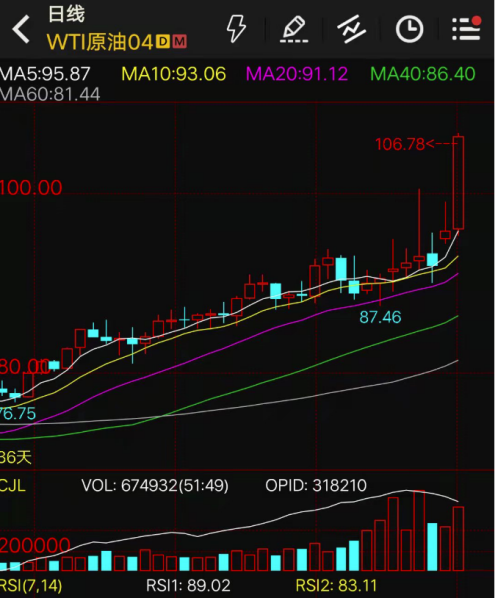Open the clock time period icon
The height and width of the screenshot is (598, 498).
pyautogui.click(x=409, y=29)
